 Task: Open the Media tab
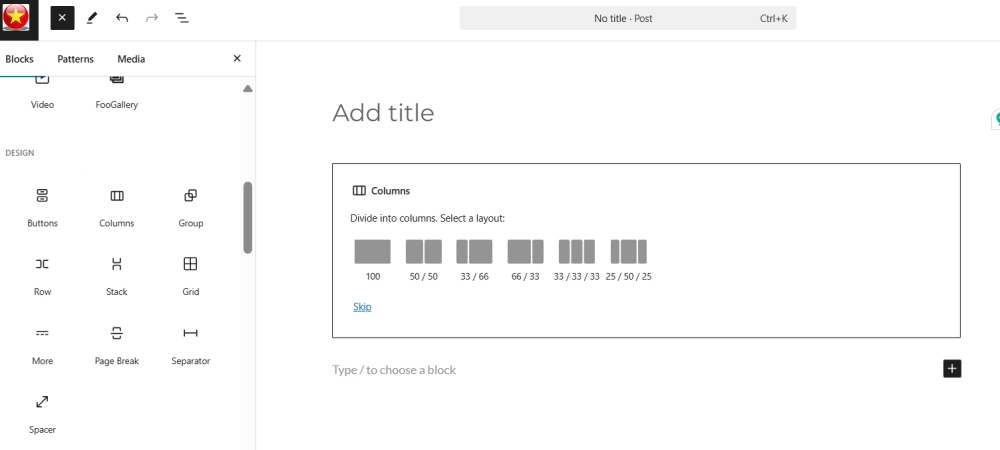click(131, 59)
